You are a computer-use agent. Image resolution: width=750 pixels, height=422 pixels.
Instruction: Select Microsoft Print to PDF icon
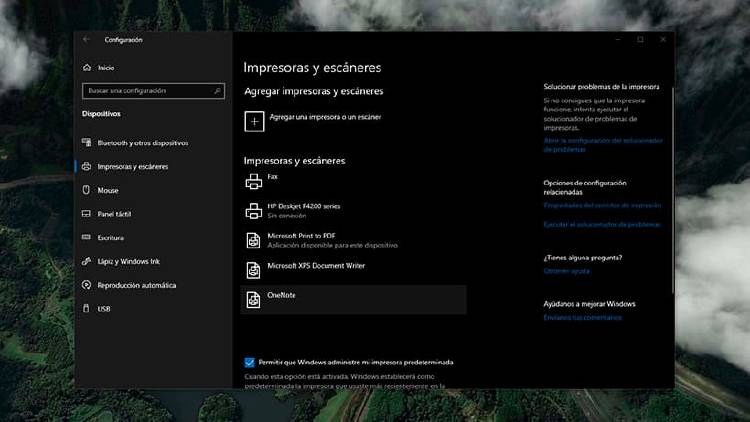[x=254, y=240]
